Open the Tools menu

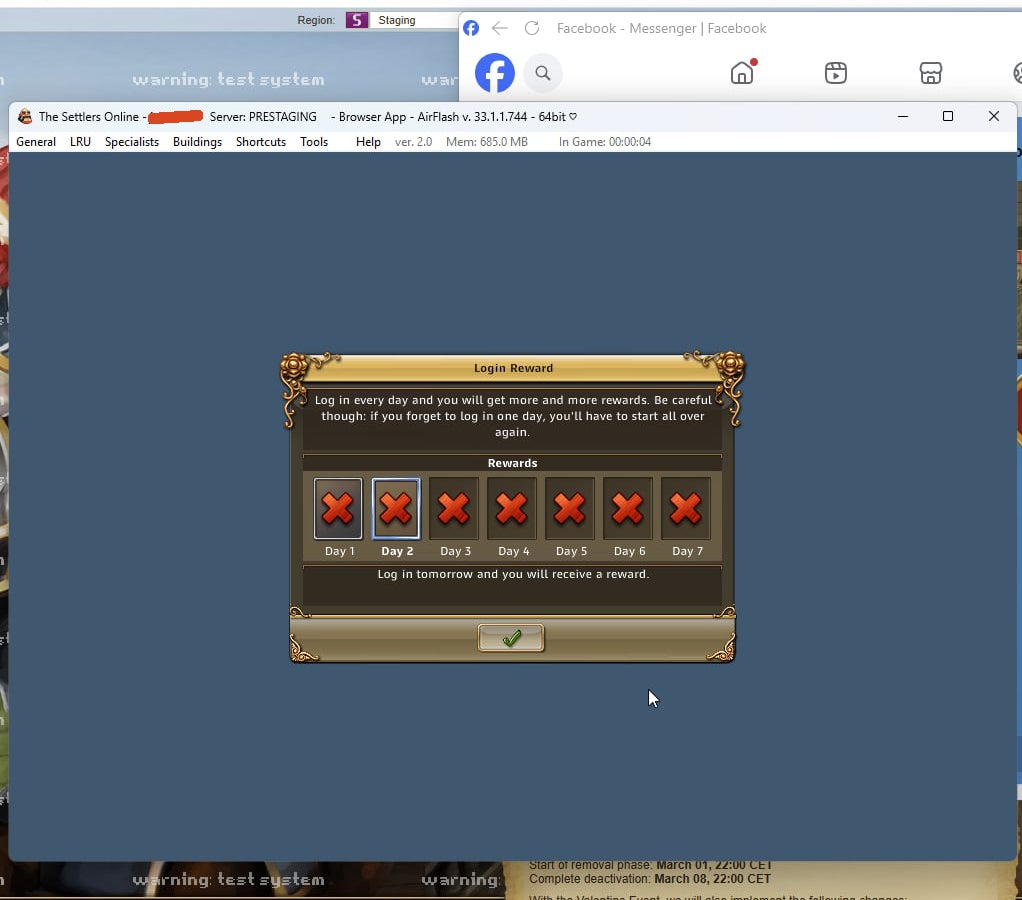pyautogui.click(x=314, y=141)
